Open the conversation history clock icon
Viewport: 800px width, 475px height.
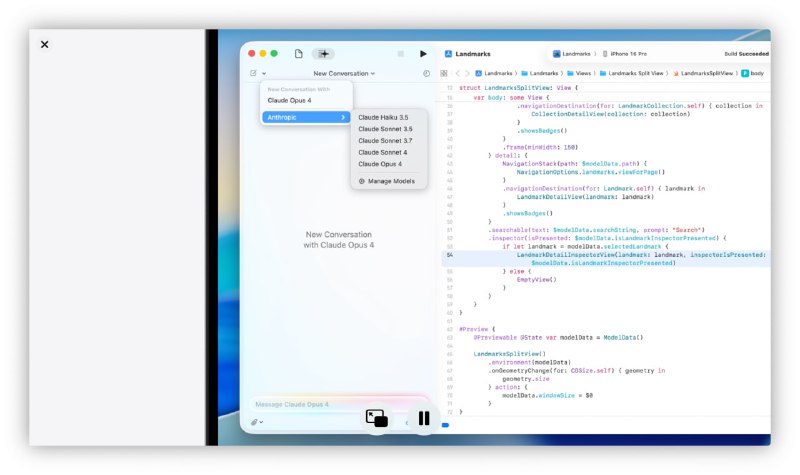point(427,73)
